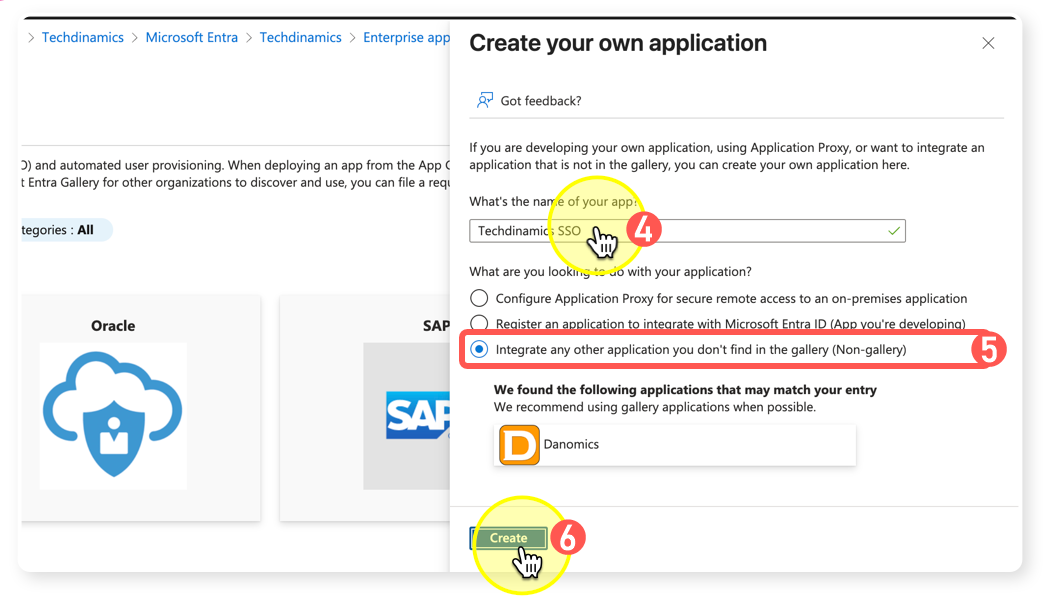
Task: Click "What are you looking to do" question text
Action: click(x=610, y=272)
